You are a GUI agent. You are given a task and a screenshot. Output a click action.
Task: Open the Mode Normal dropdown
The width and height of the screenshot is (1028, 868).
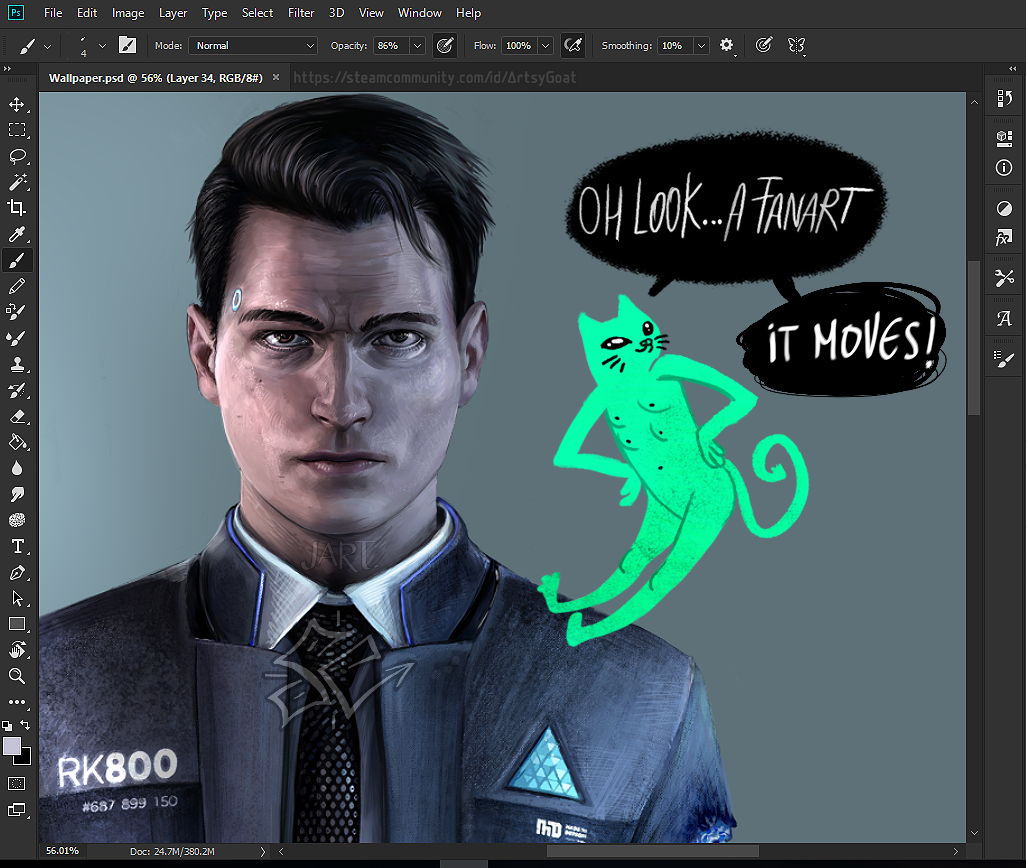[253, 45]
